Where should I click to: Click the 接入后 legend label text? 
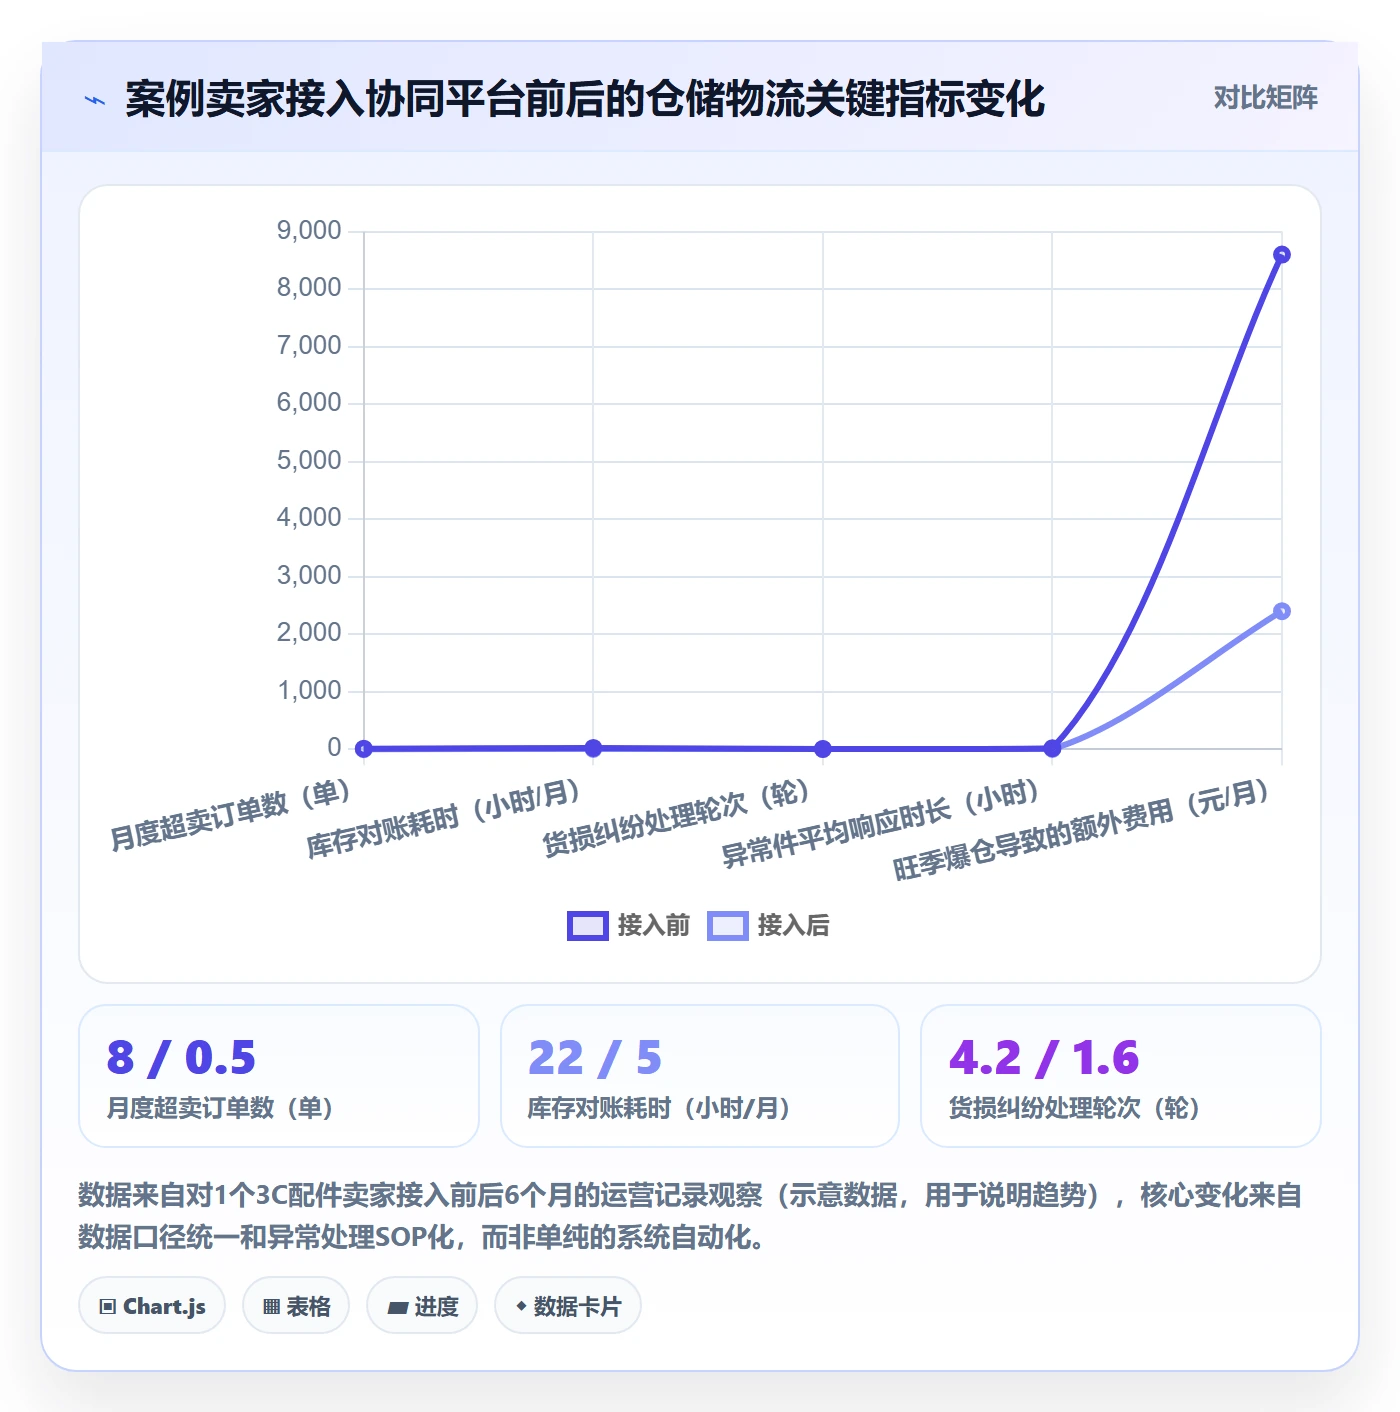pyautogui.click(x=794, y=926)
